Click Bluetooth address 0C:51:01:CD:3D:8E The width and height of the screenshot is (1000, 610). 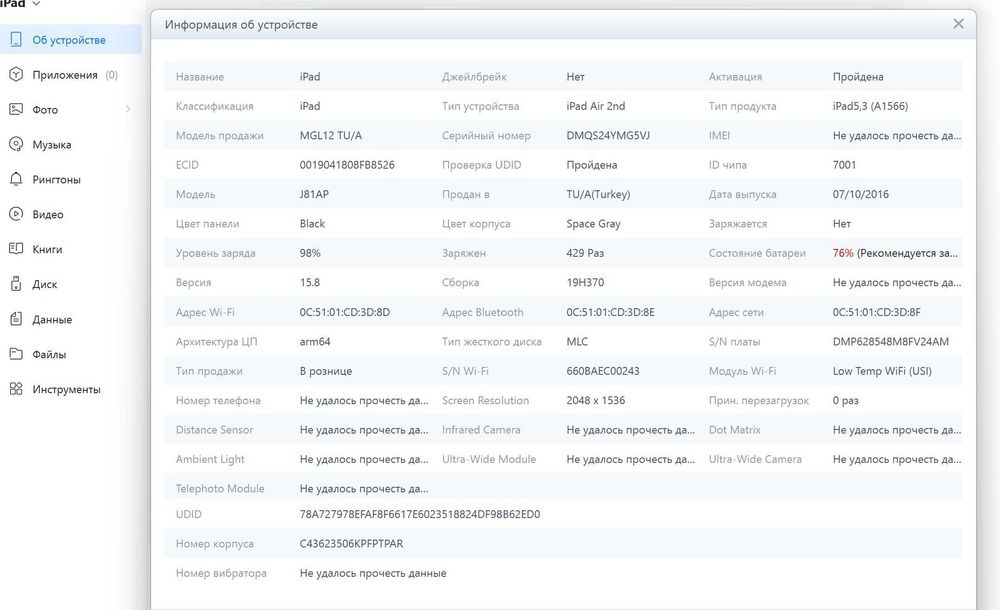tap(610, 312)
